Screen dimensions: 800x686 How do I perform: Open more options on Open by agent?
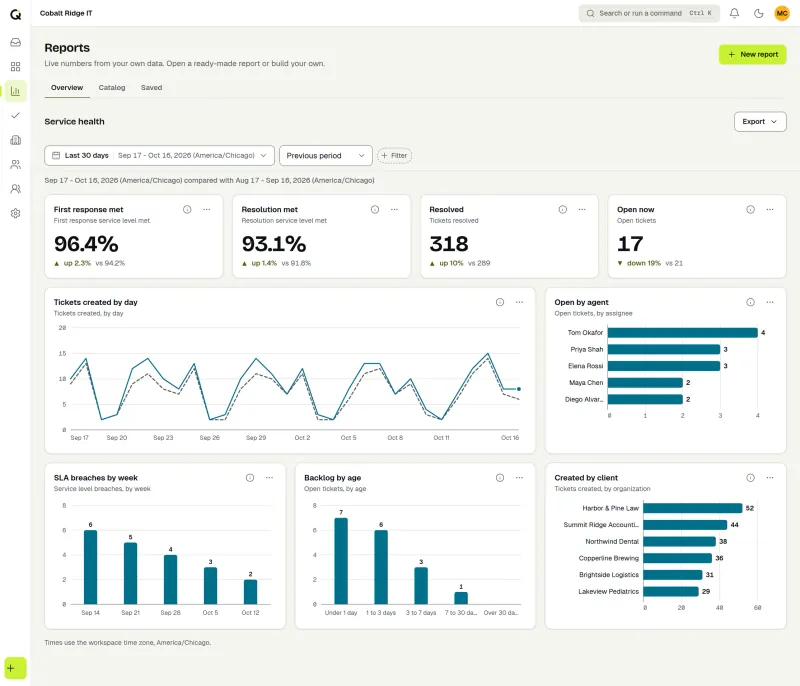click(x=770, y=302)
